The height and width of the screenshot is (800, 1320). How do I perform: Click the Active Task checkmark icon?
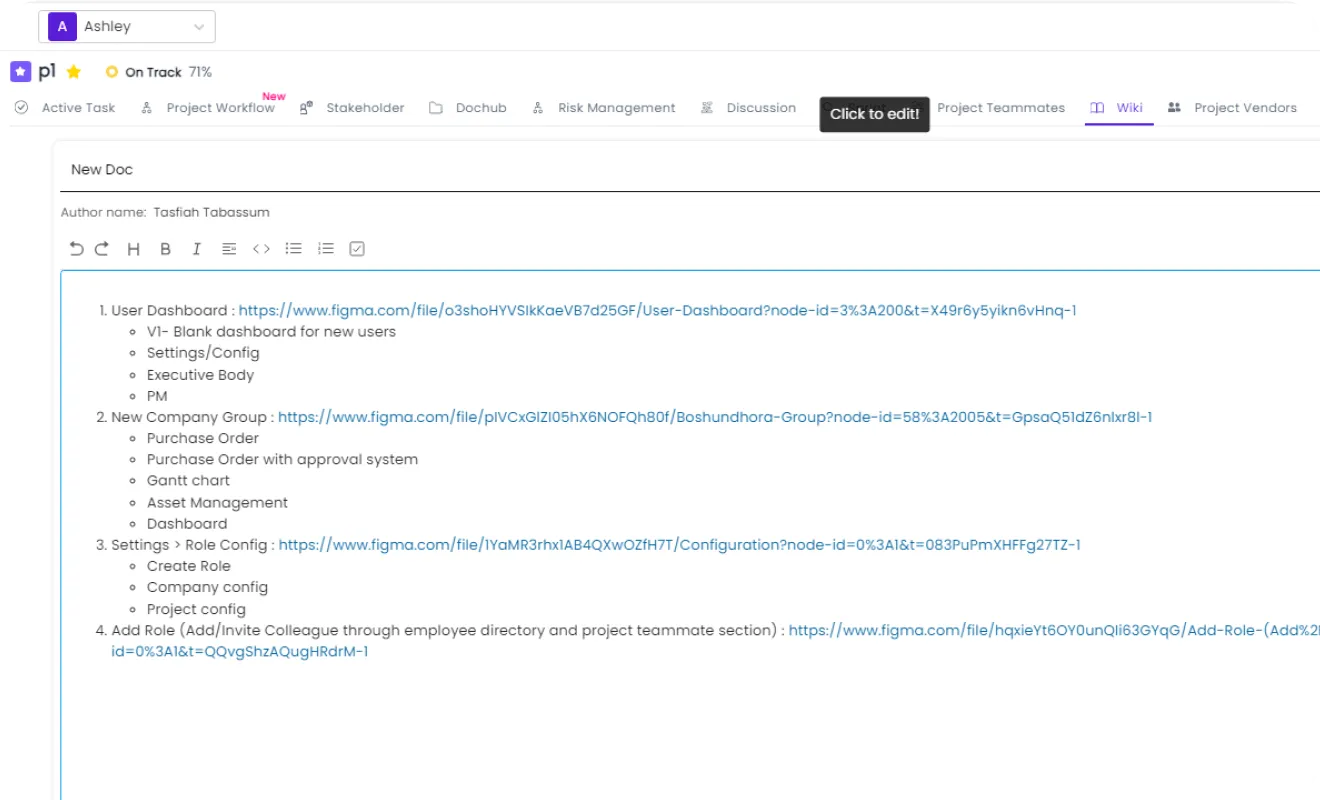22,108
